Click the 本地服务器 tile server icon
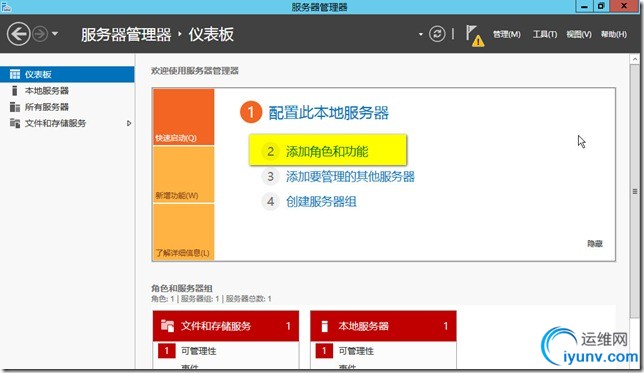 324,326
